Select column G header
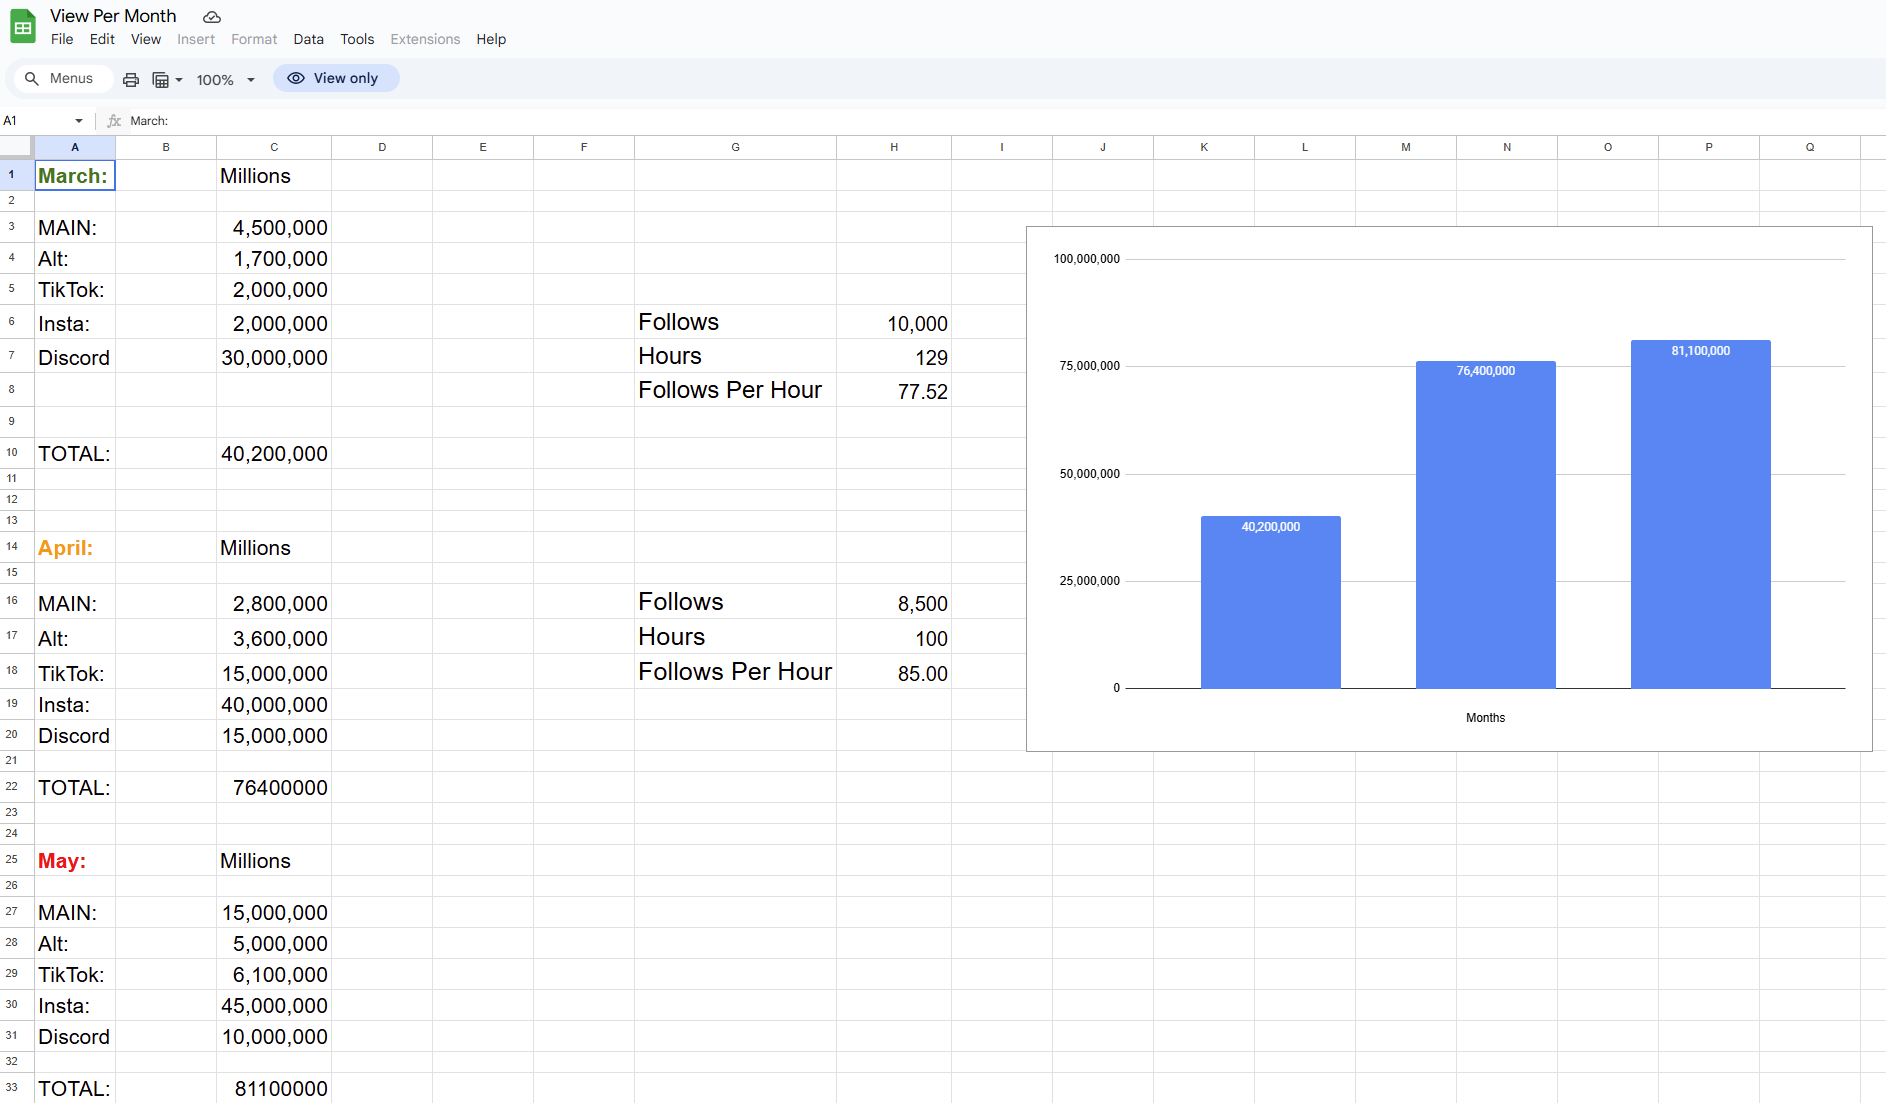Viewport: 1886px width, 1103px height. 735,147
